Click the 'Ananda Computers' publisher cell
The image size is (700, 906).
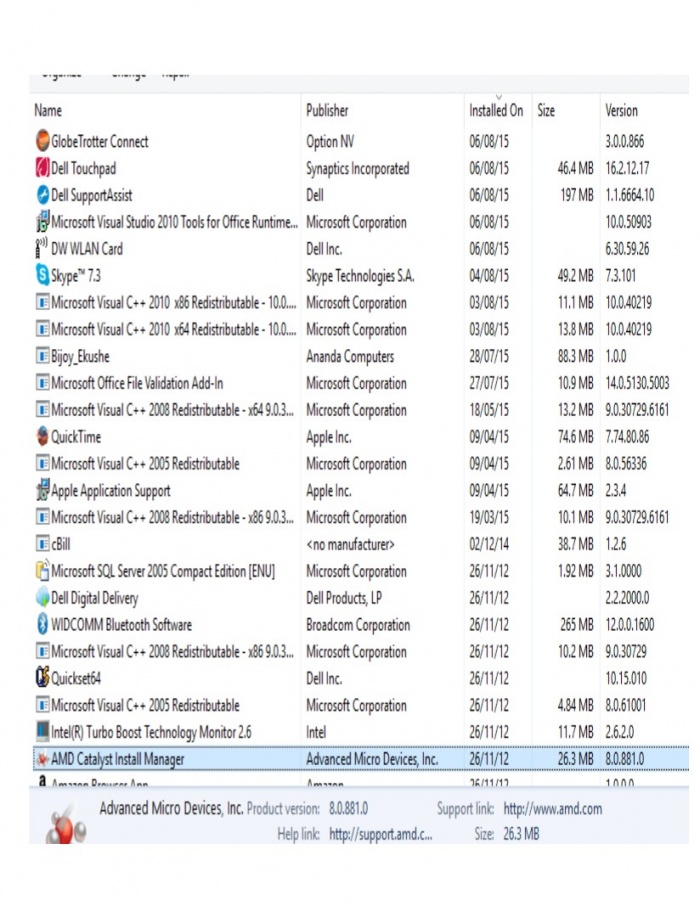(x=350, y=357)
